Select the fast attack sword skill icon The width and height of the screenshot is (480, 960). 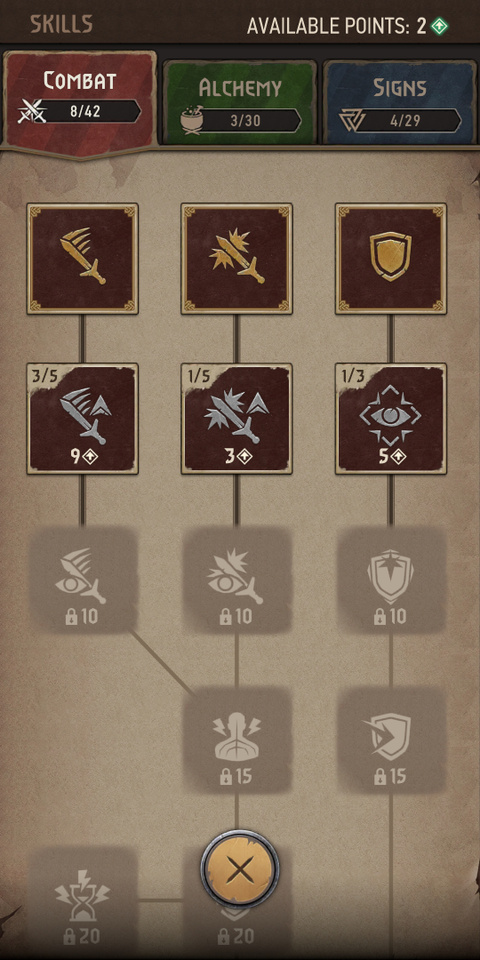click(x=83, y=258)
